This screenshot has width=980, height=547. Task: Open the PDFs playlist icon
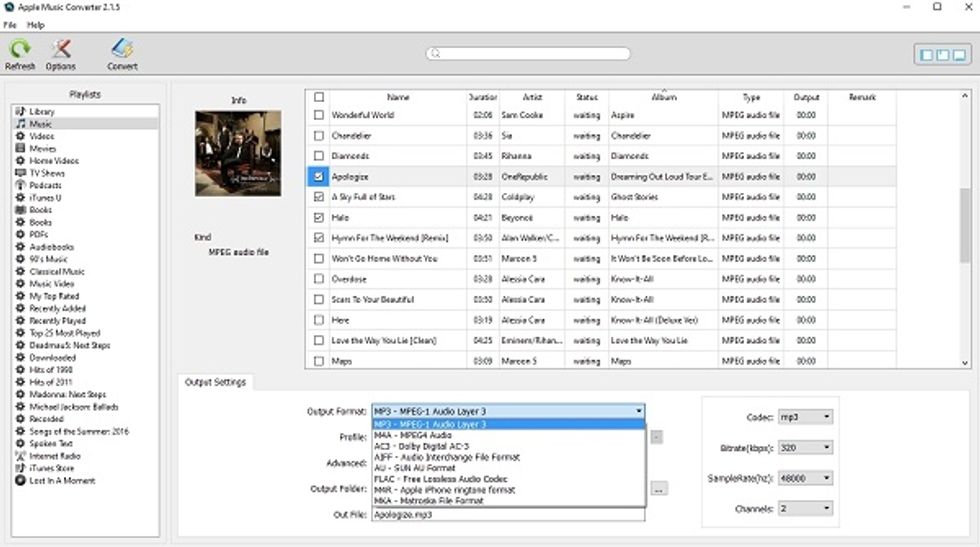click(x=21, y=234)
